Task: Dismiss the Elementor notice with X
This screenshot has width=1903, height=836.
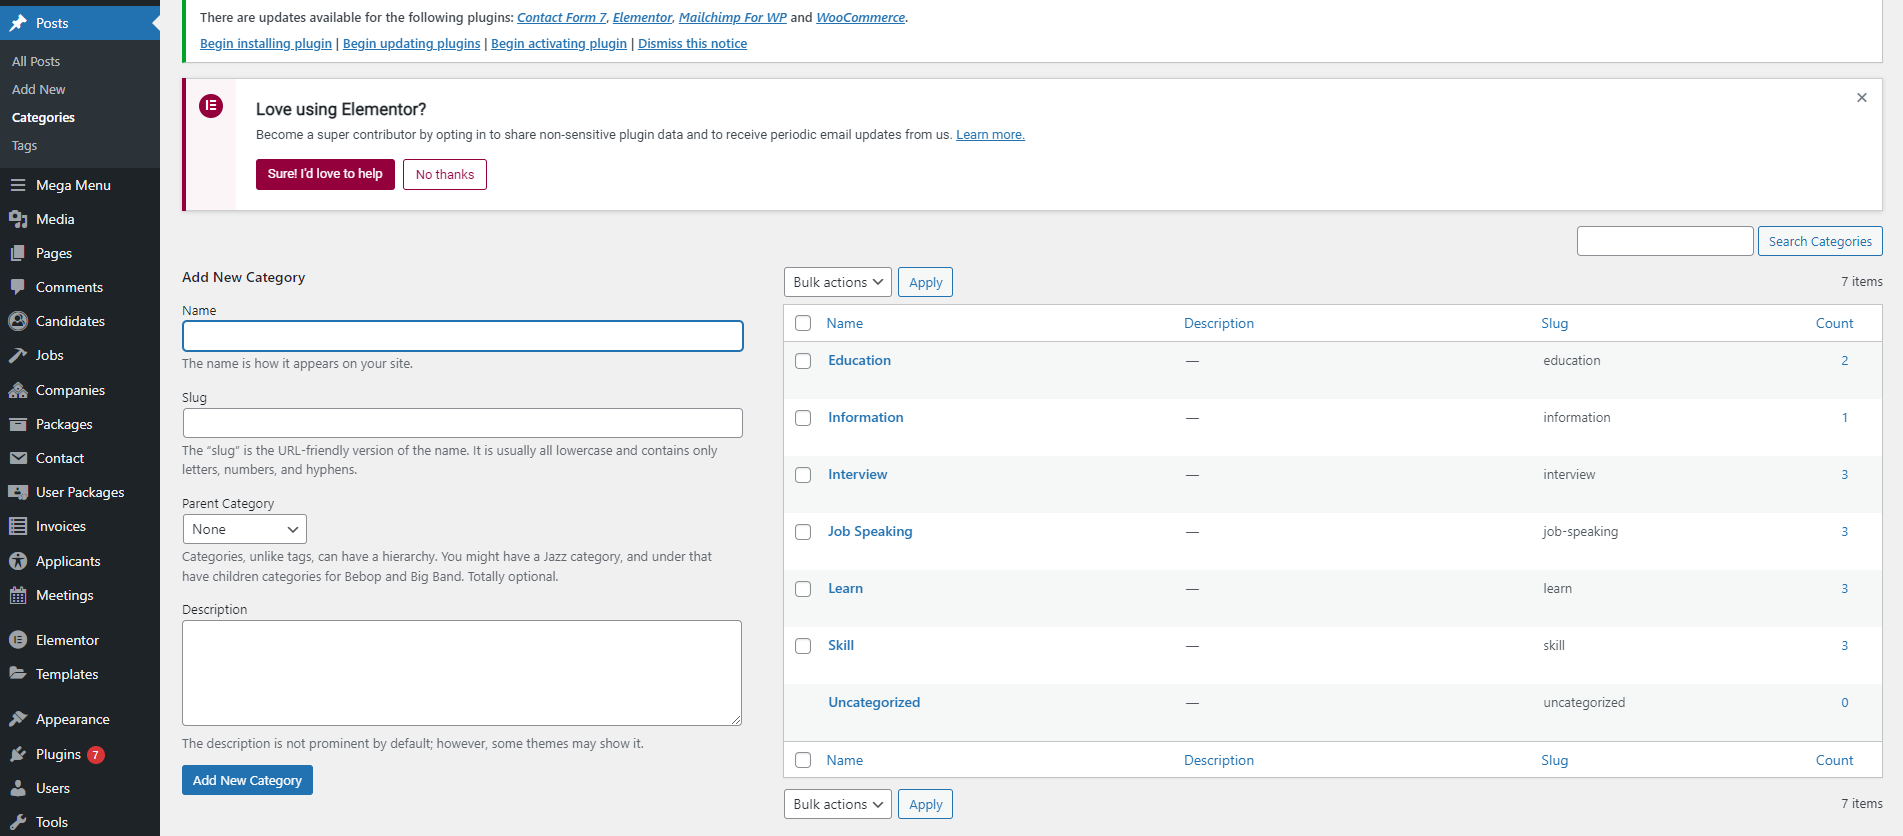Action: pos(1861,98)
